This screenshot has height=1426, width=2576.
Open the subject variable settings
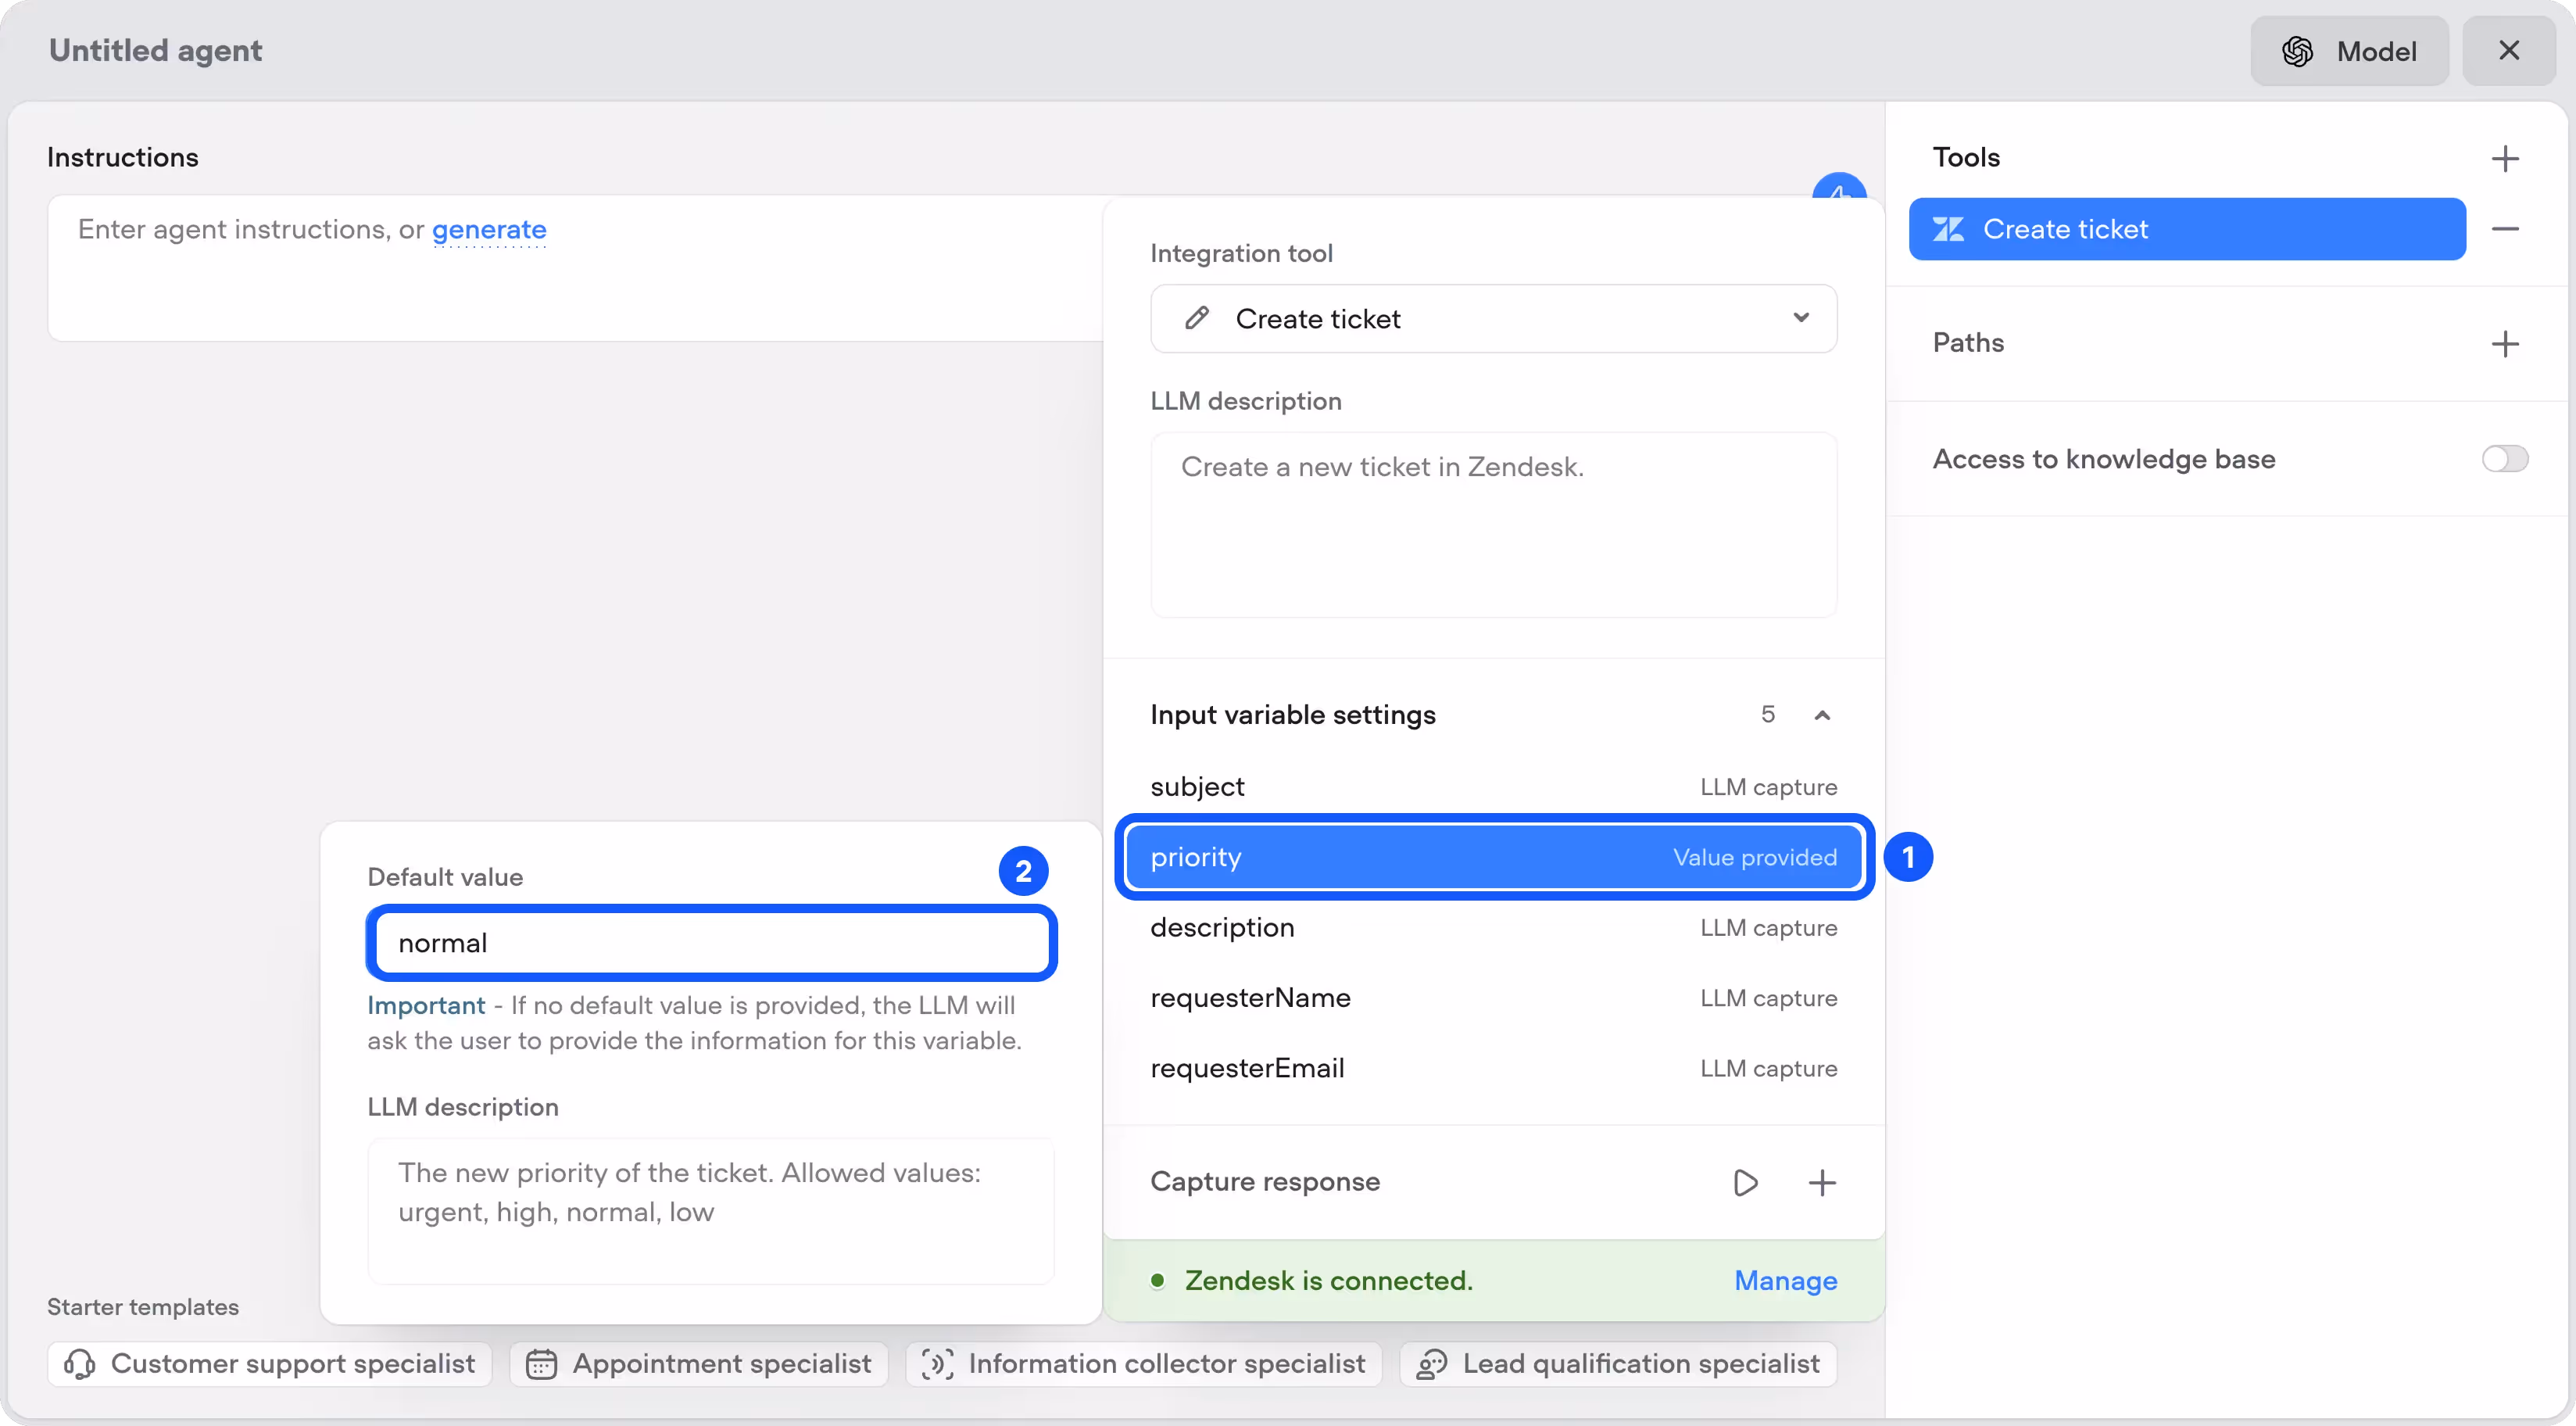pos(1493,787)
